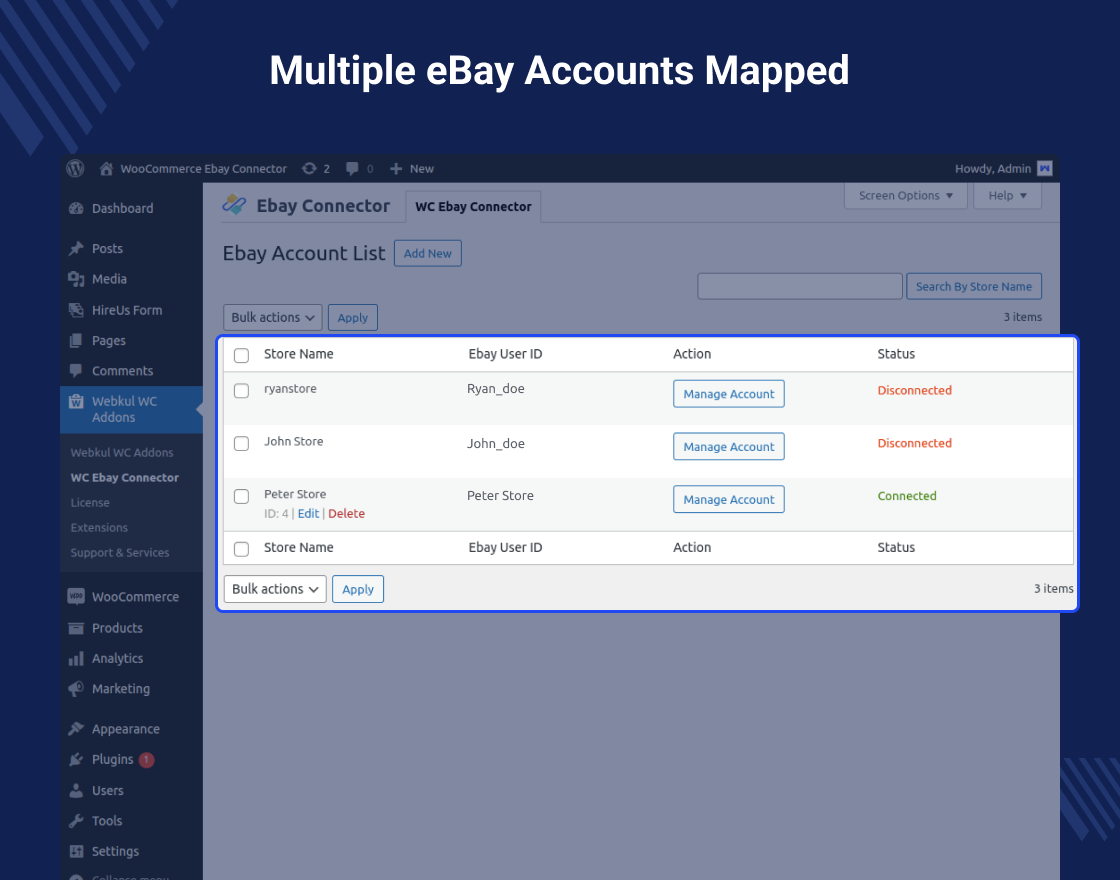Image resolution: width=1120 pixels, height=880 pixels.
Task: Click the WordPress logo in the admin bar
Action: (x=75, y=168)
